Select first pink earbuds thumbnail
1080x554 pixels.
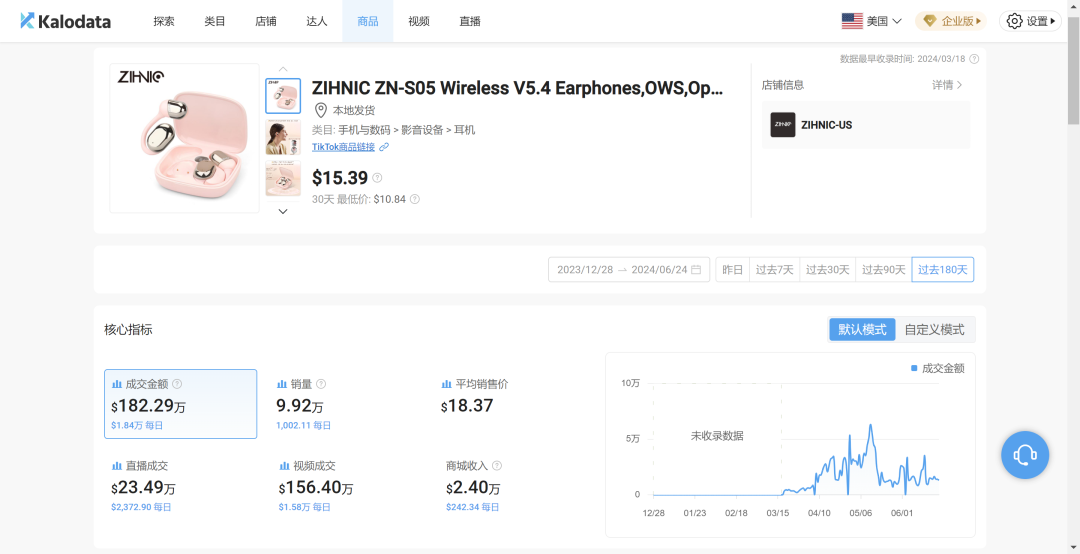point(283,96)
